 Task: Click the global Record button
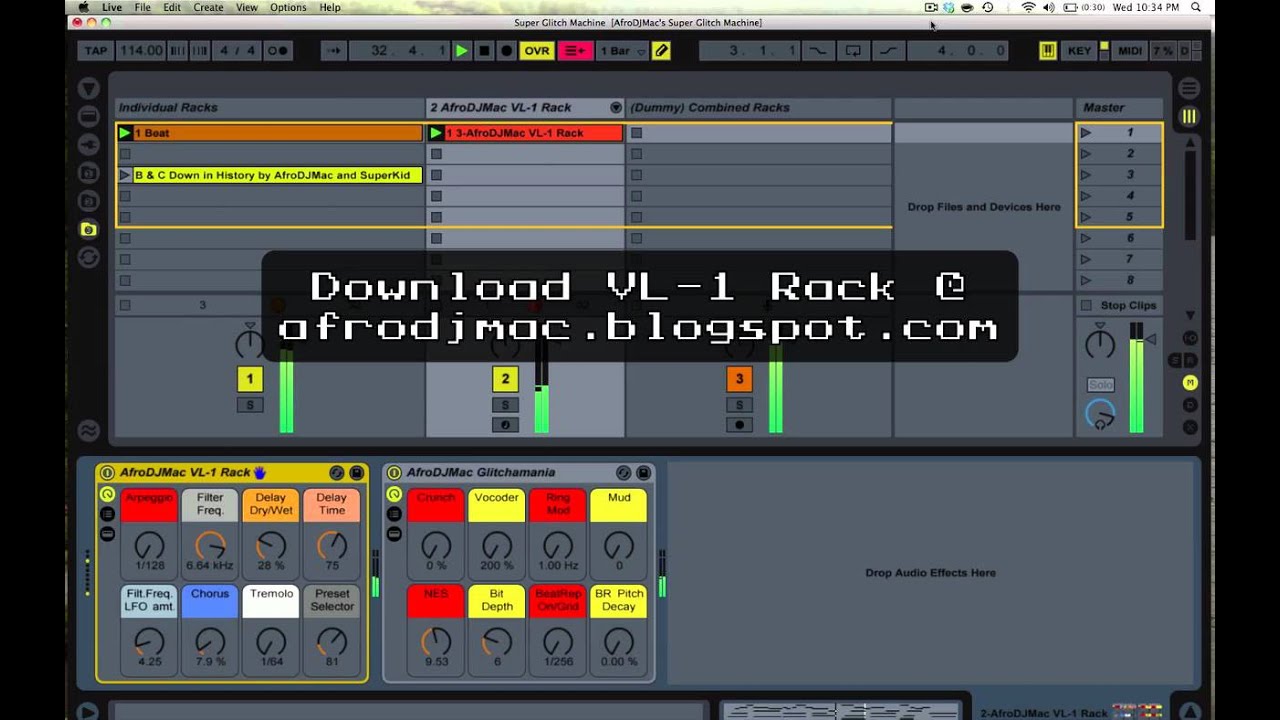(506, 51)
